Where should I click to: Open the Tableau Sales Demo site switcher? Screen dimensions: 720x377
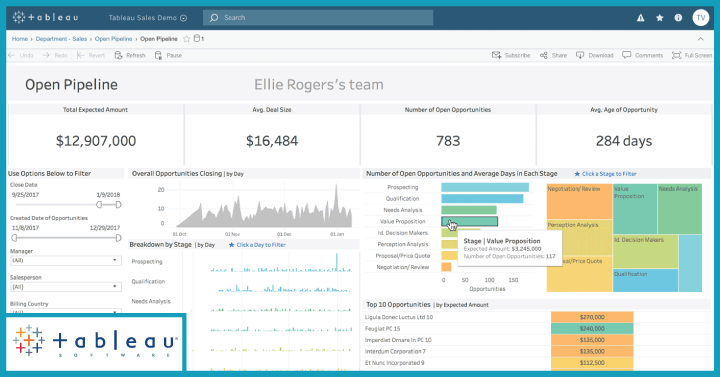[x=147, y=18]
